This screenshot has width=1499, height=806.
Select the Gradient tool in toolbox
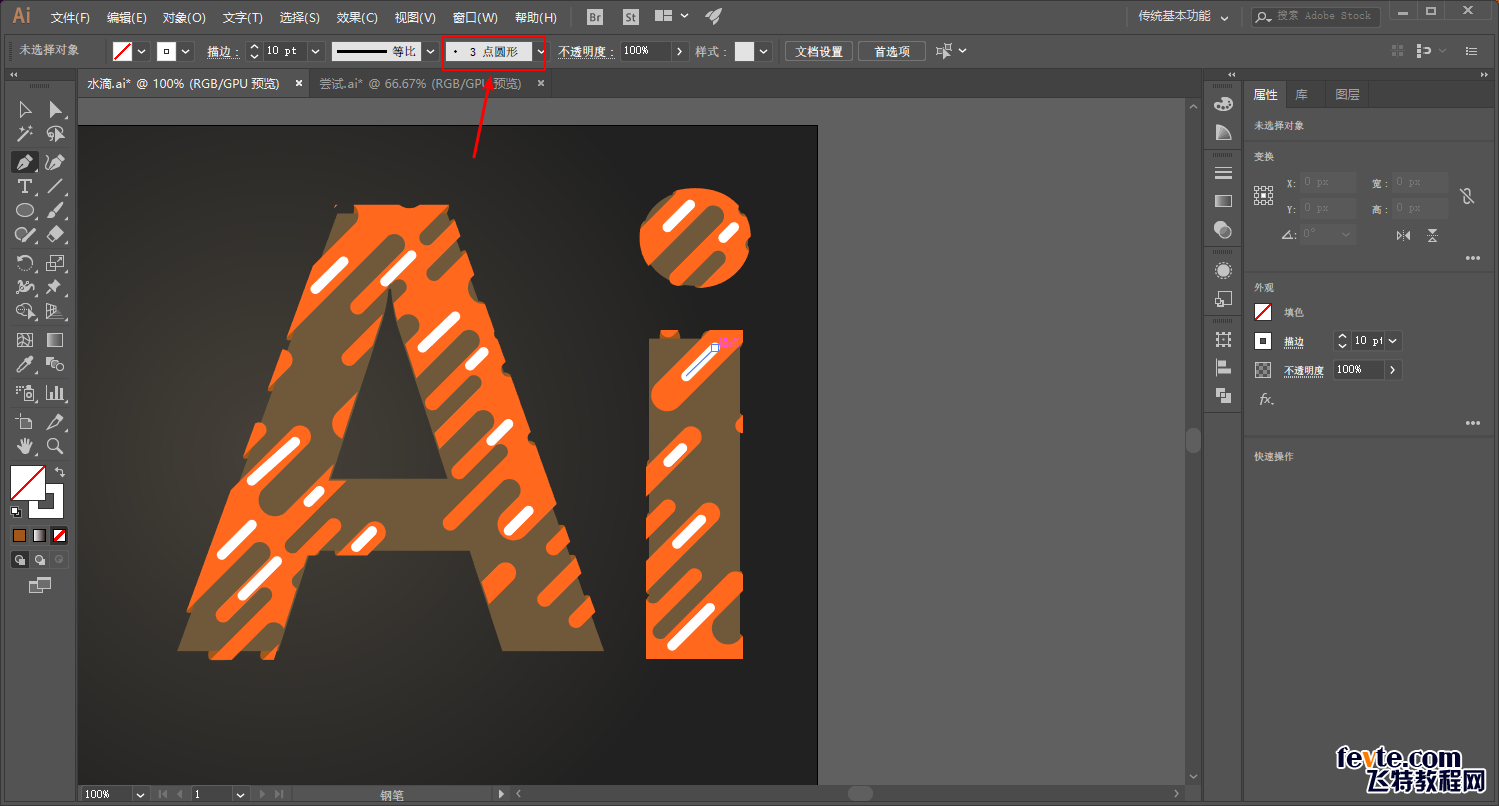[55, 340]
